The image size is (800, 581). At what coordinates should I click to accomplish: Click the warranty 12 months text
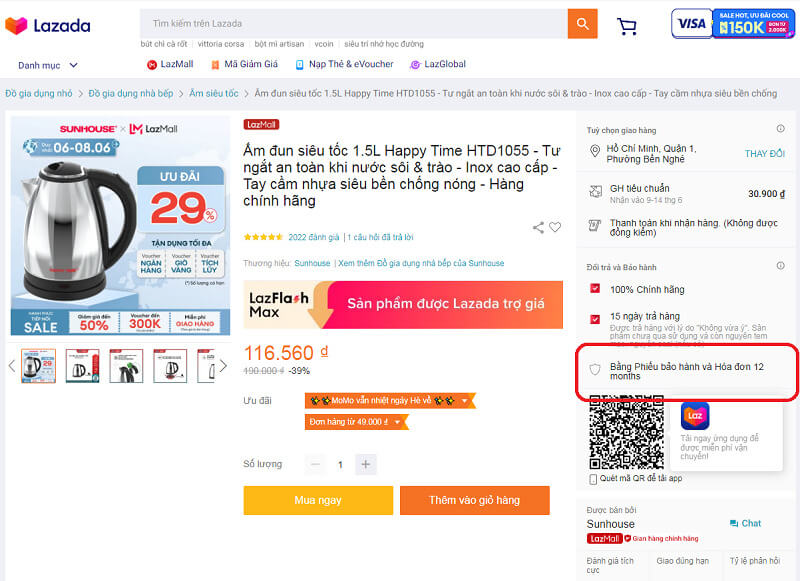[x=687, y=371]
